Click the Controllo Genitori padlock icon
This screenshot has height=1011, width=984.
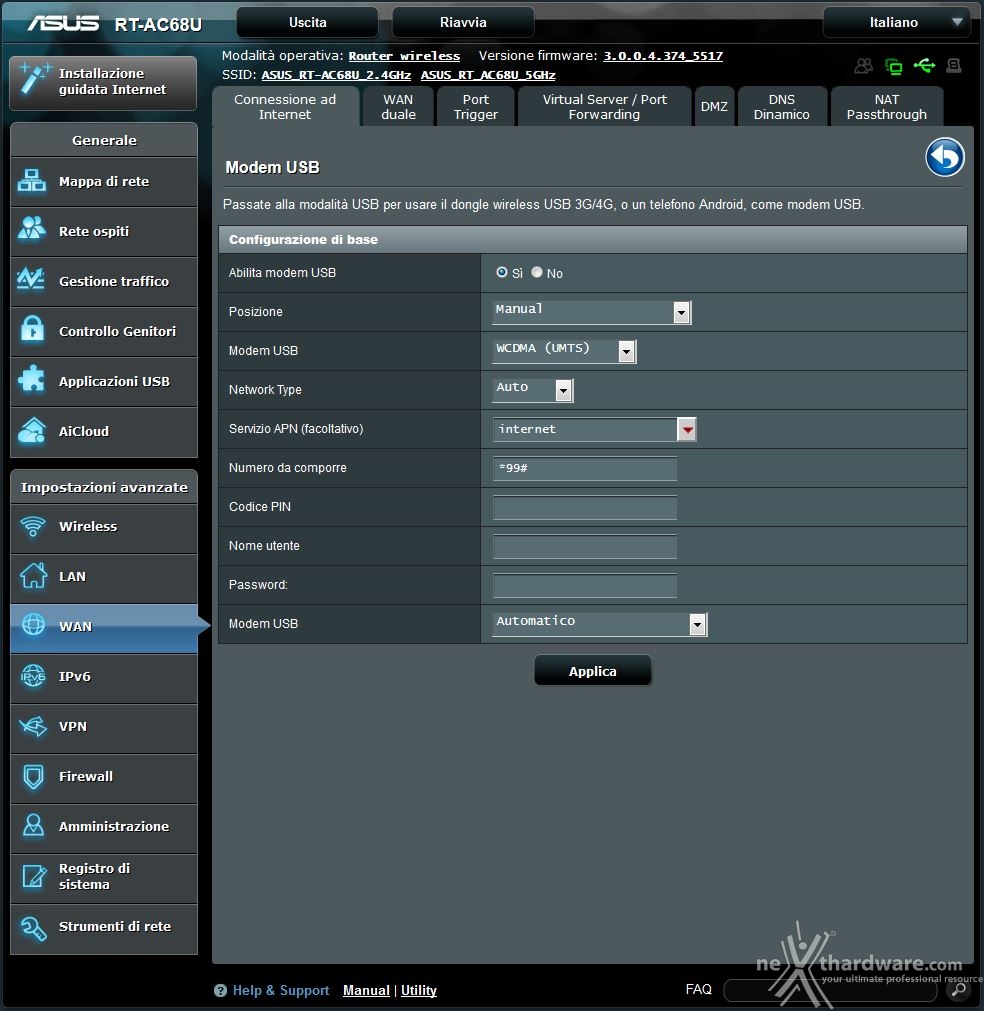(x=32, y=329)
